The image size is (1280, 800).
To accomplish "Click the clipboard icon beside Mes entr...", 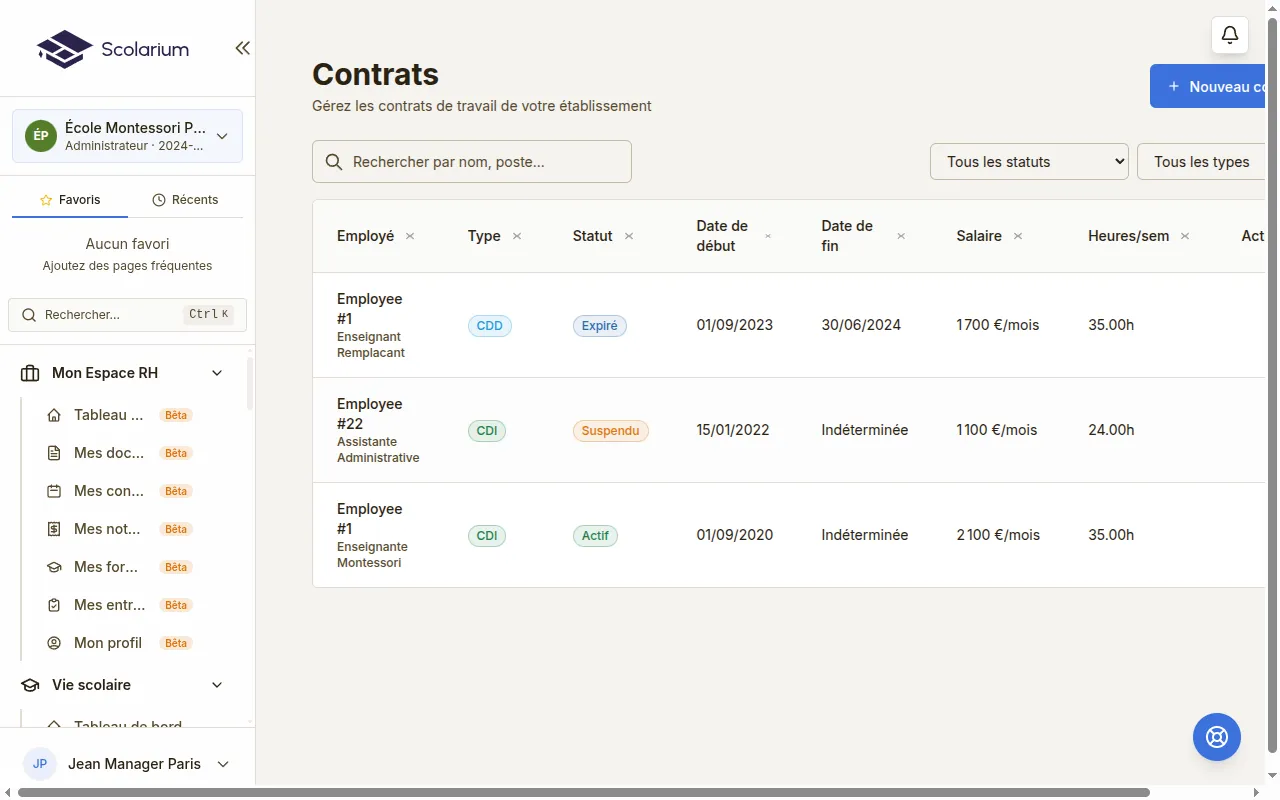I will (x=54, y=605).
